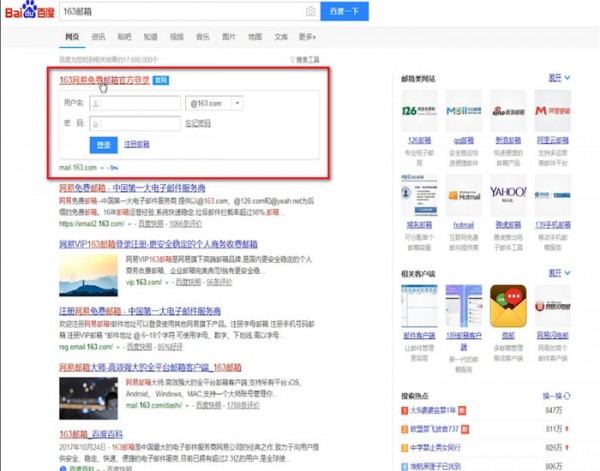This screenshot has height=471, width=600.
Task: Click the 邮件客户端 screenshot icon
Action: coord(419,306)
